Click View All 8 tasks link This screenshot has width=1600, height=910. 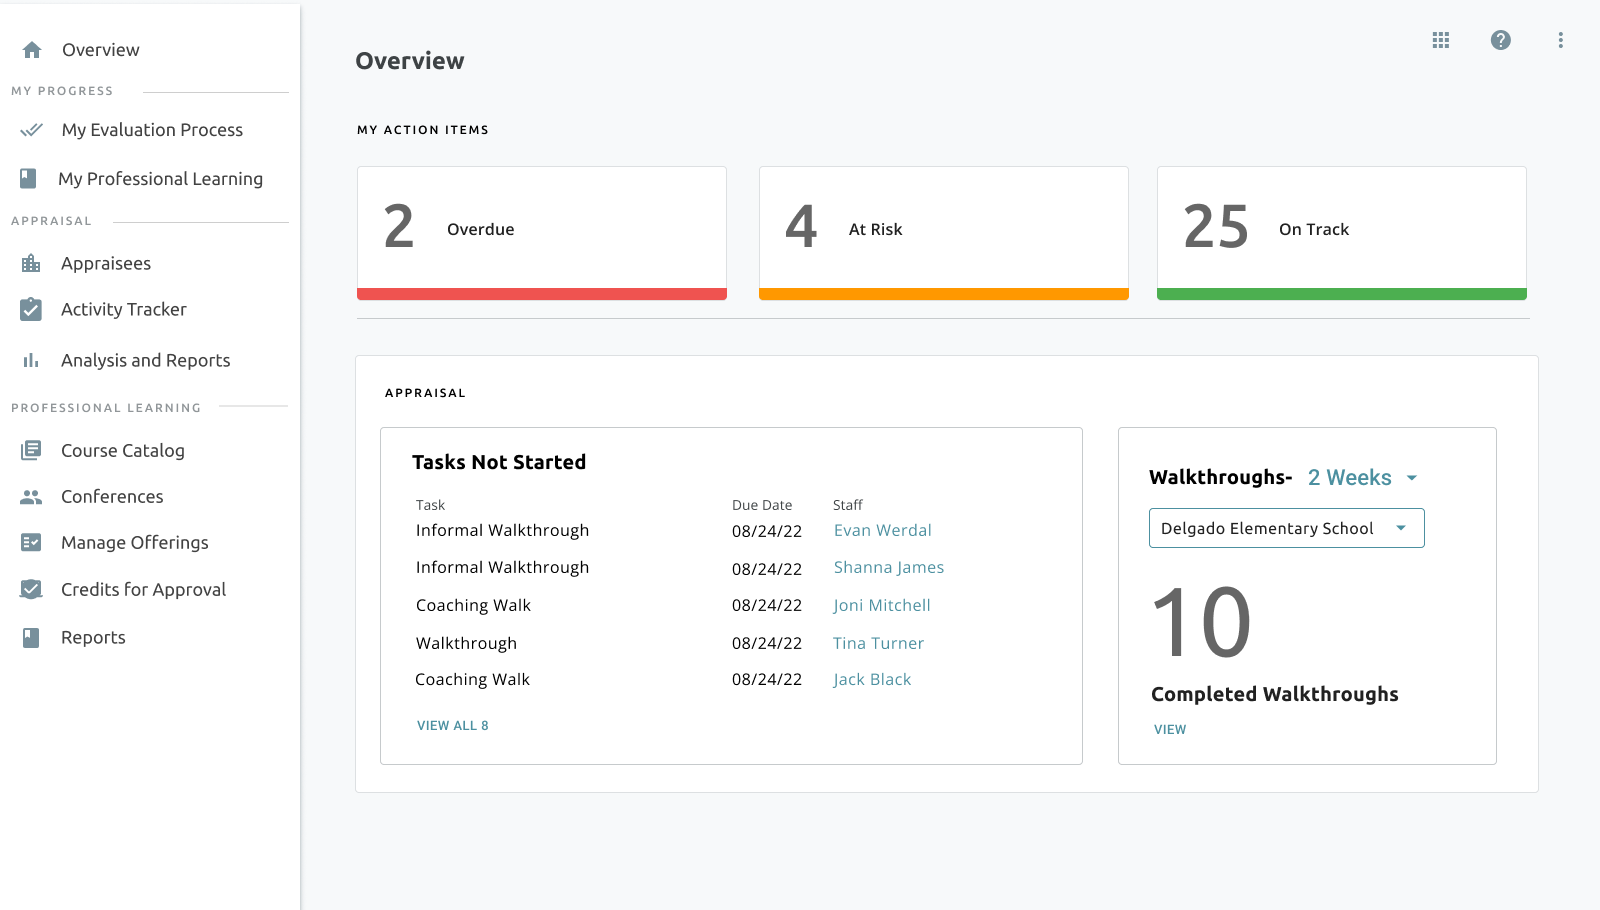[452, 726]
